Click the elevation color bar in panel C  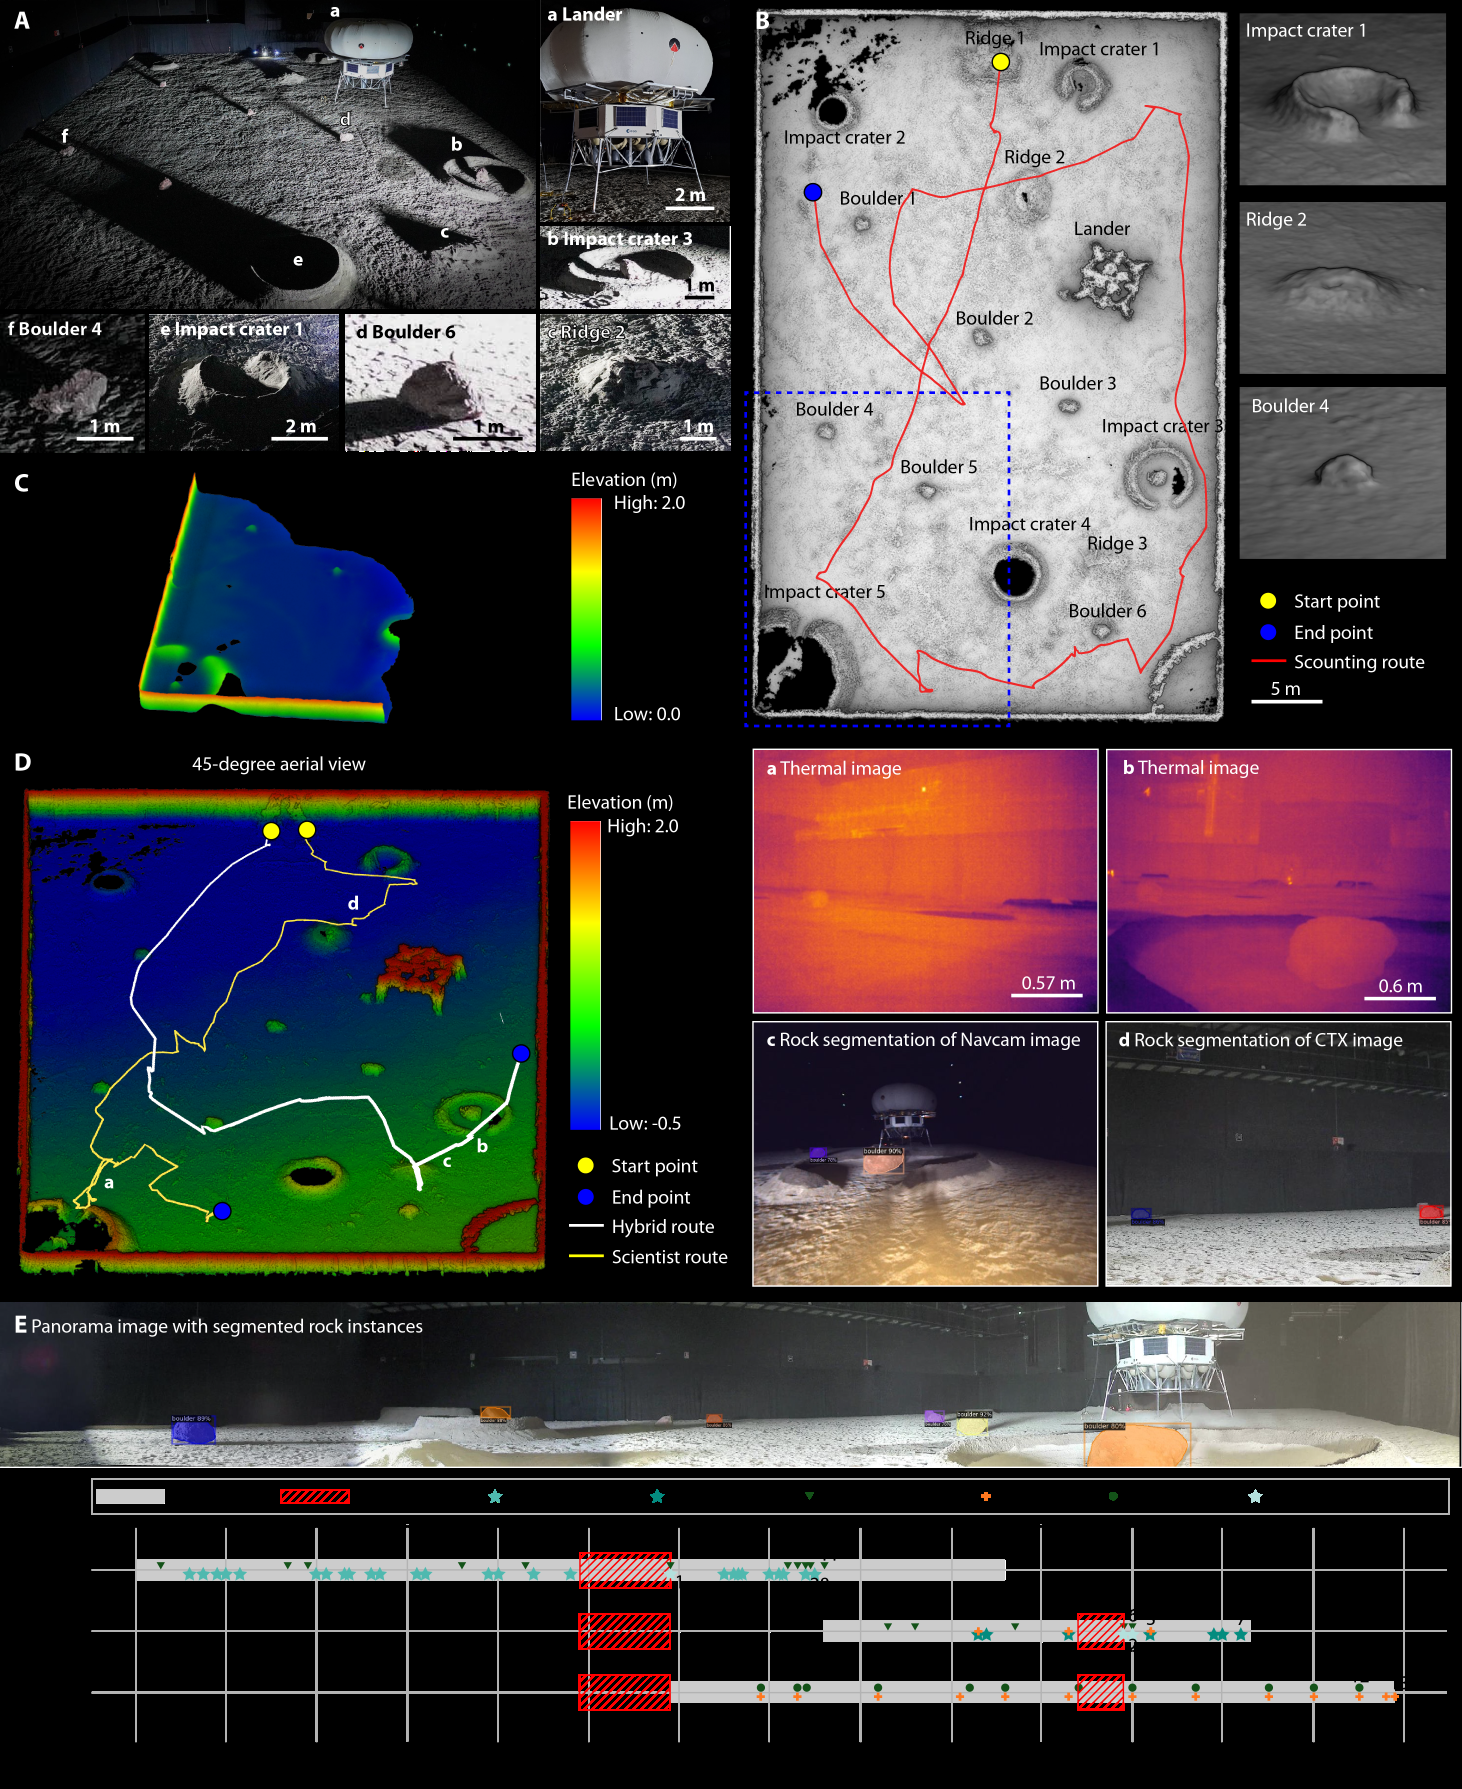[586, 609]
